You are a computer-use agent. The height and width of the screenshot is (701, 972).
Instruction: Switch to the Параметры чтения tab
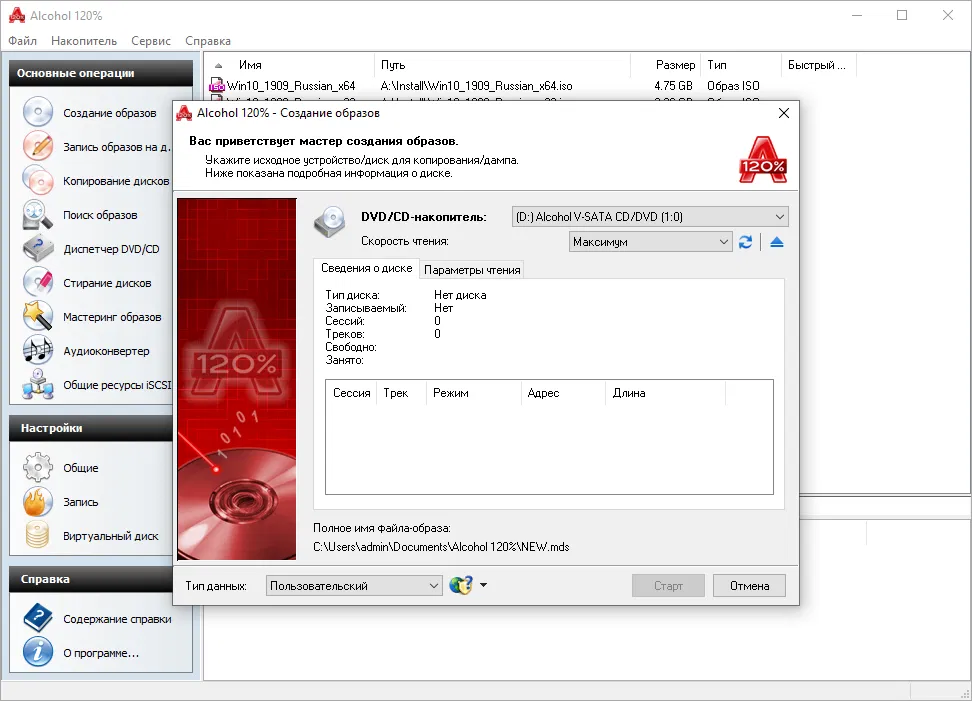coord(472,270)
